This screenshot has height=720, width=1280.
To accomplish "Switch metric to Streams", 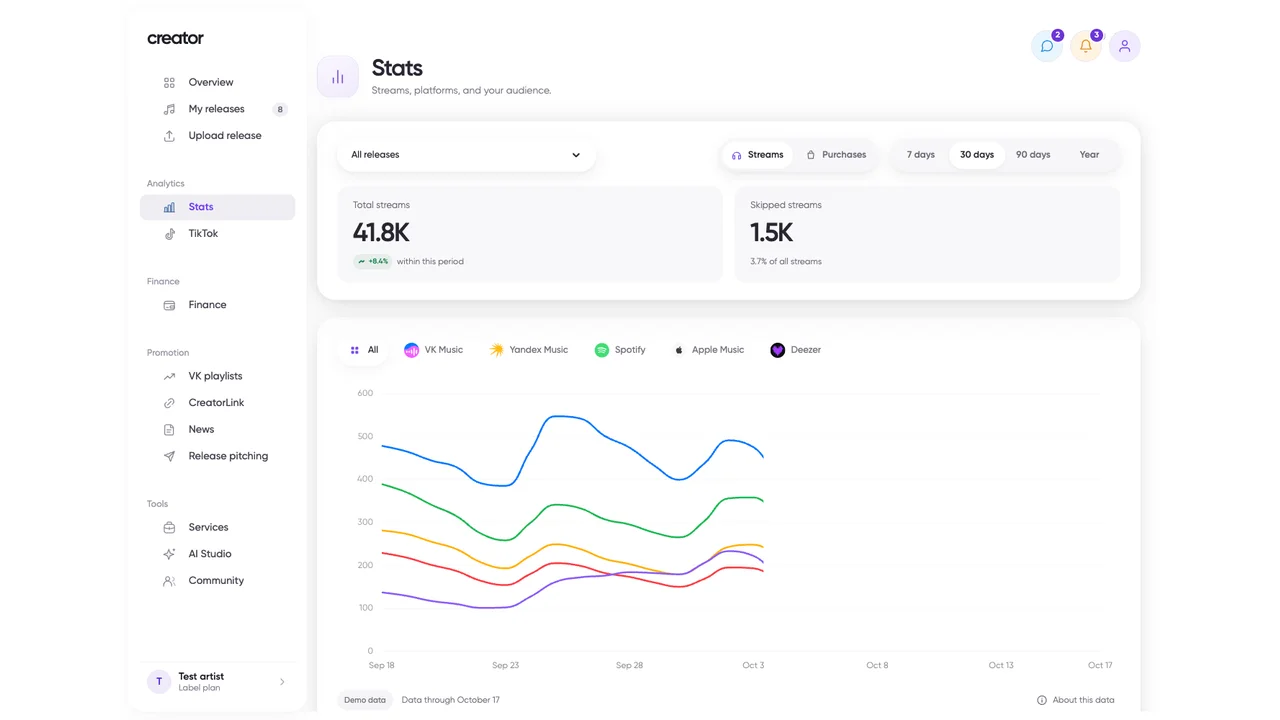I will coord(757,155).
